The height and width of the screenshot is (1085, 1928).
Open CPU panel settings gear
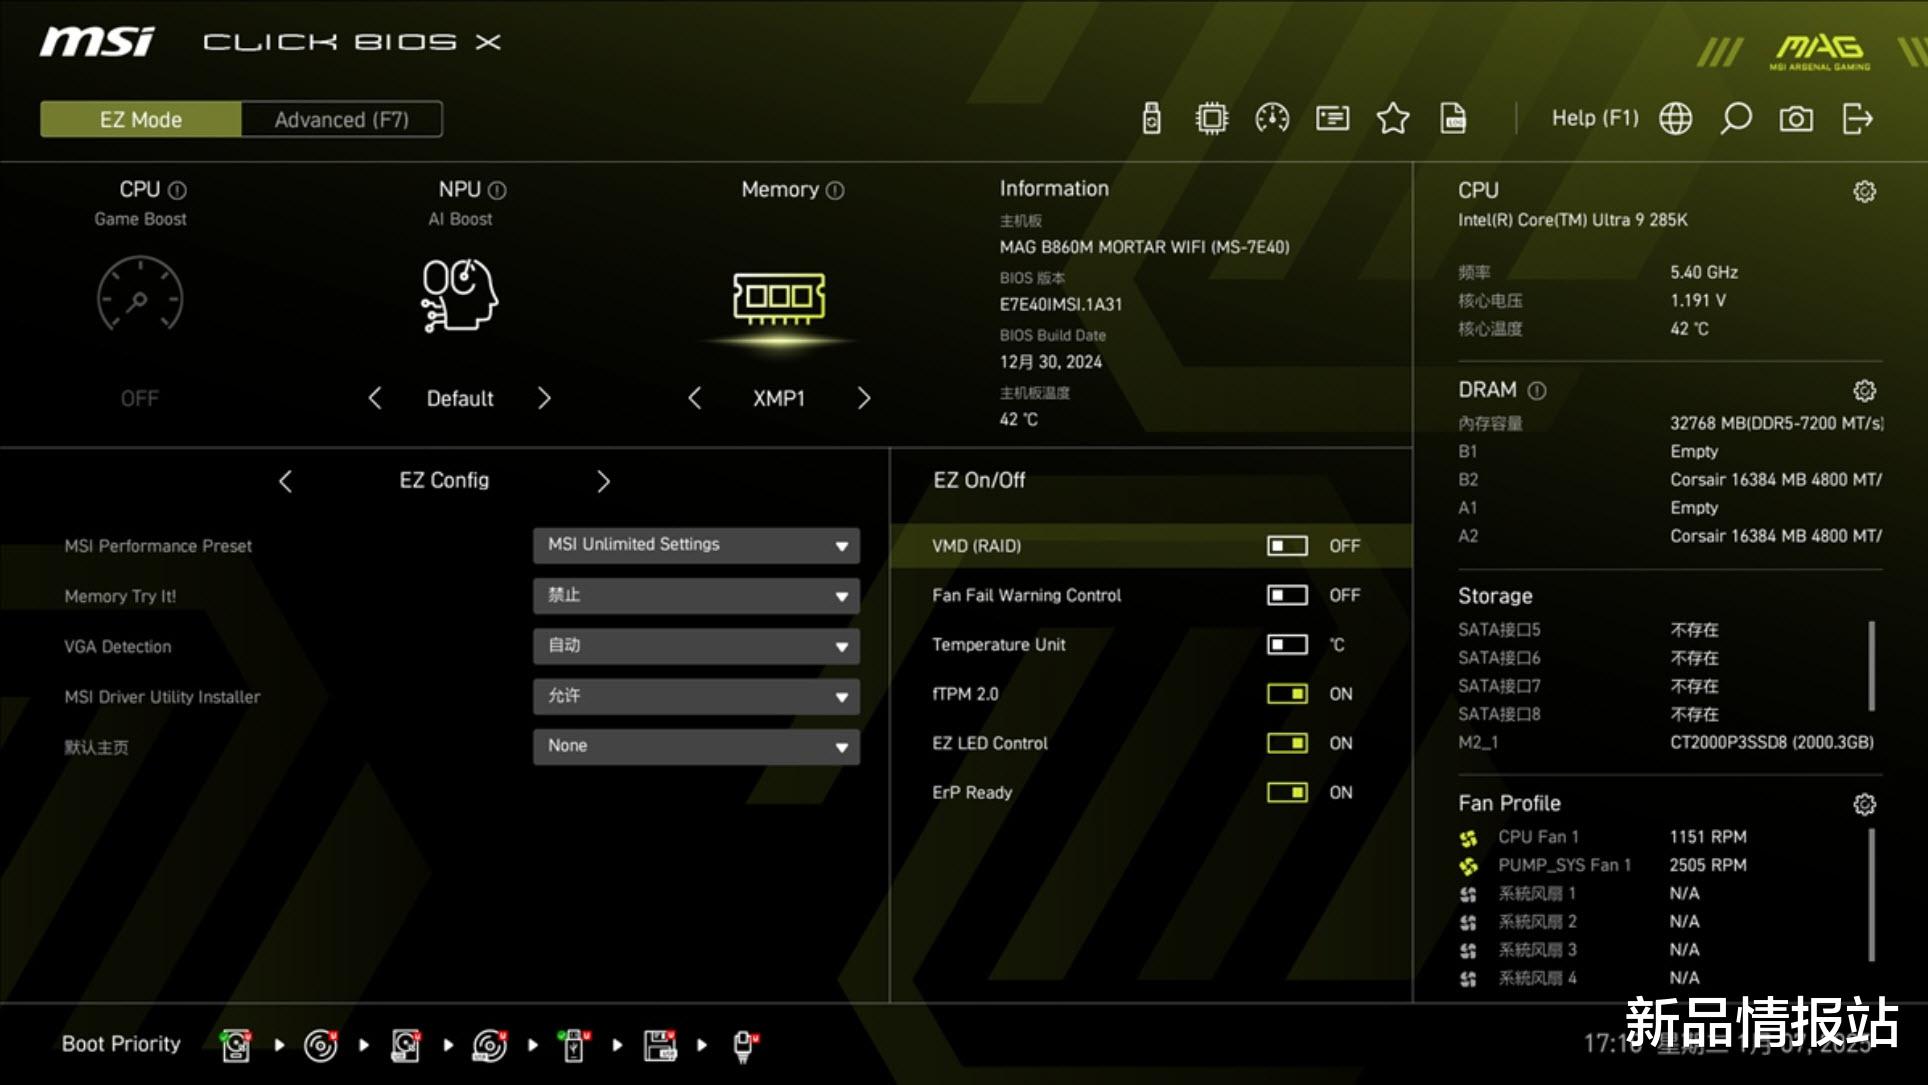(x=1864, y=191)
